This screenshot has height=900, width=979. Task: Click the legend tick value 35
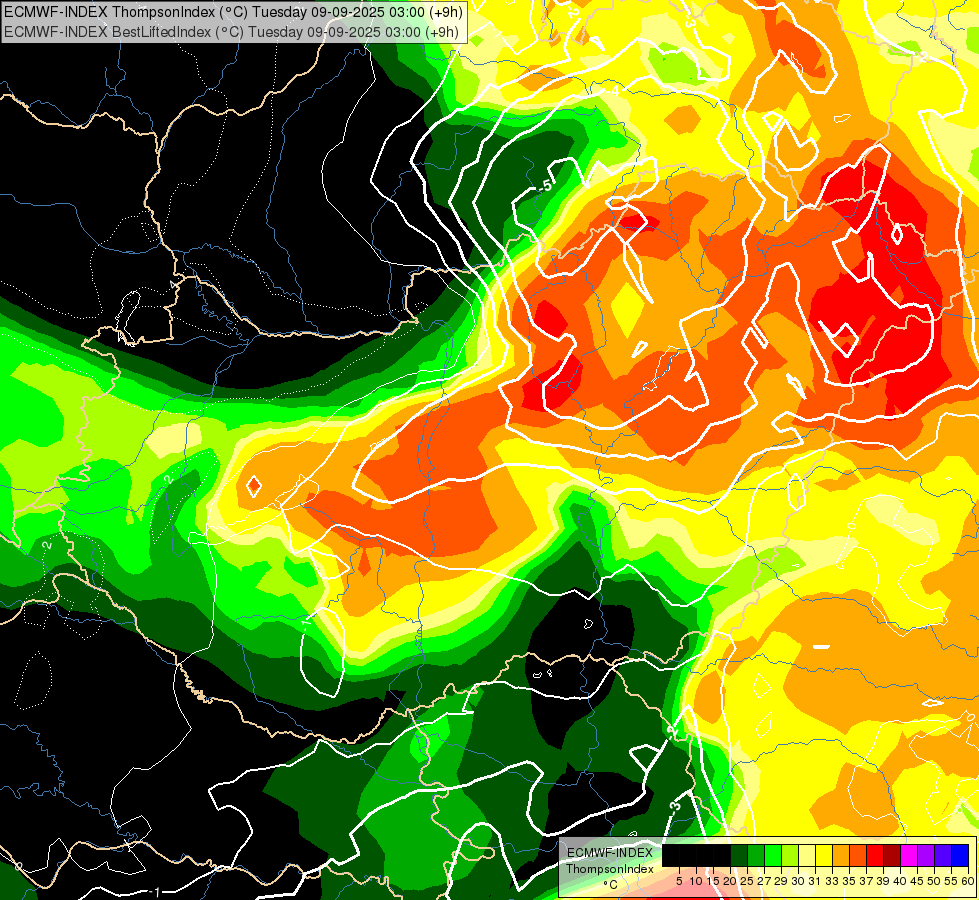849,881
